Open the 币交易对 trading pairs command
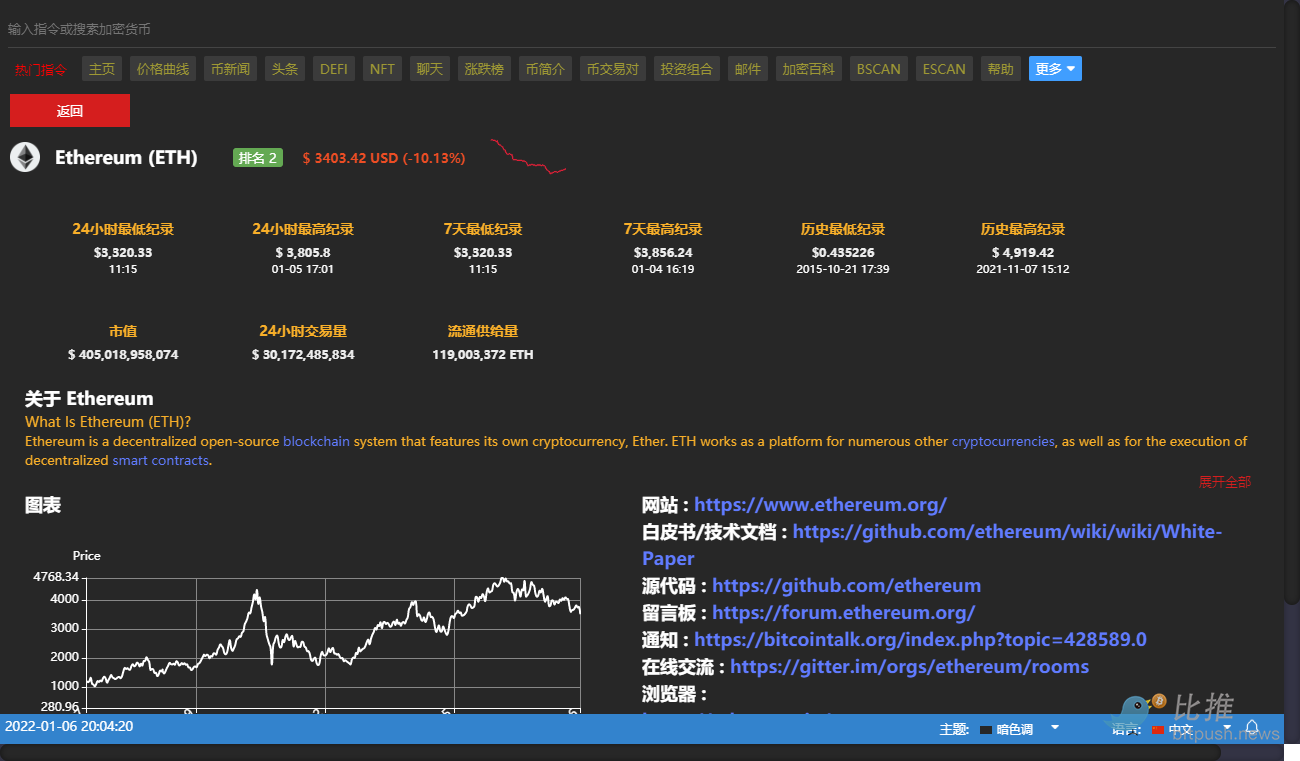This screenshot has width=1300, height=761. [x=613, y=69]
